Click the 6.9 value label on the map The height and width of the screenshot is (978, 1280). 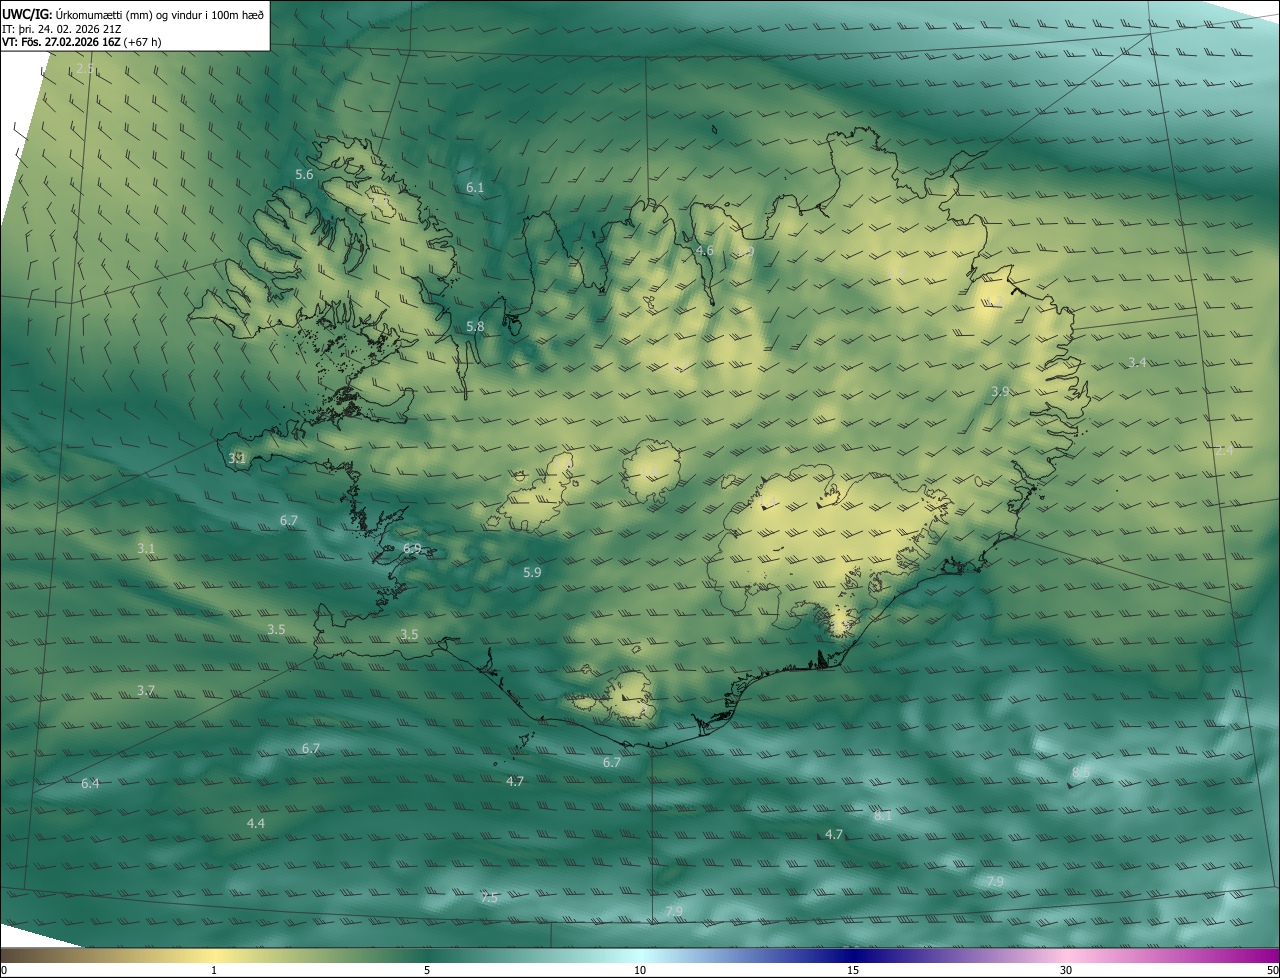click(x=412, y=549)
